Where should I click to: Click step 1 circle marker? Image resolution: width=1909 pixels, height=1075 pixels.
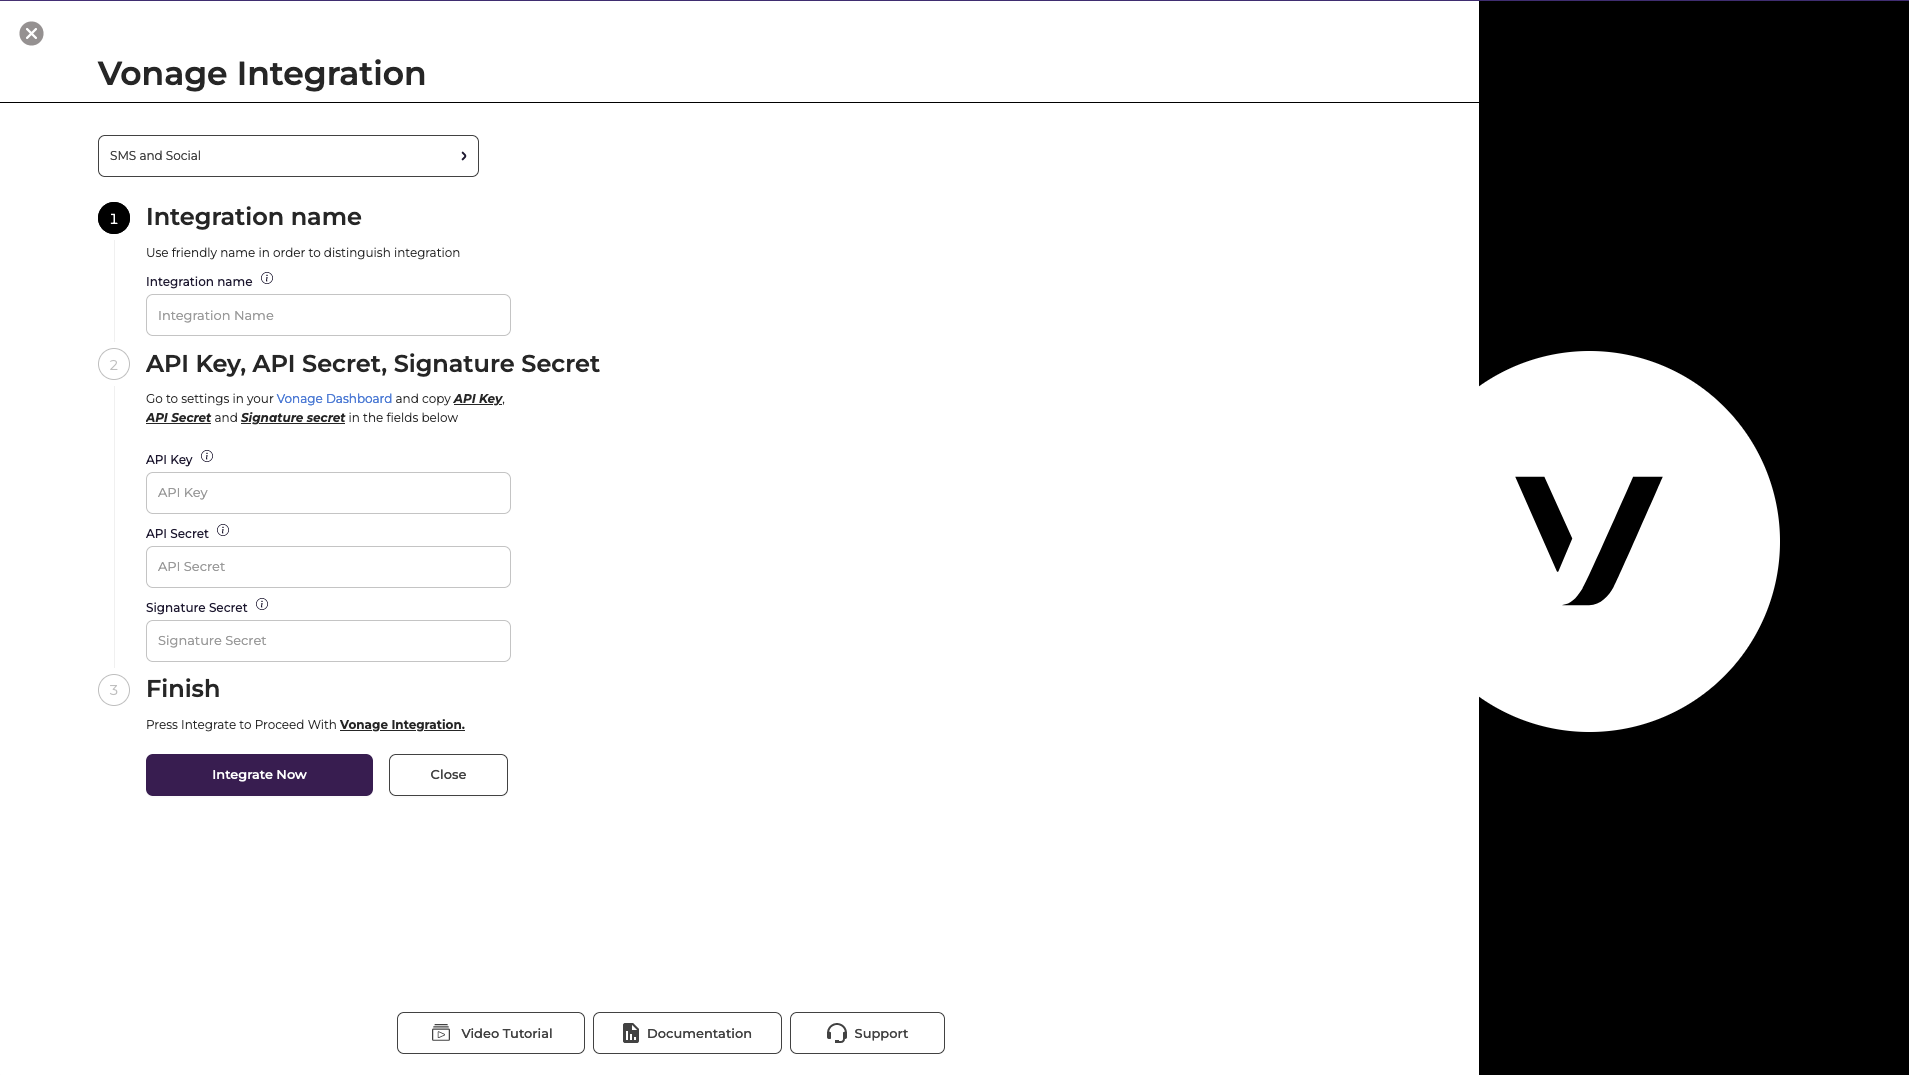tap(114, 218)
